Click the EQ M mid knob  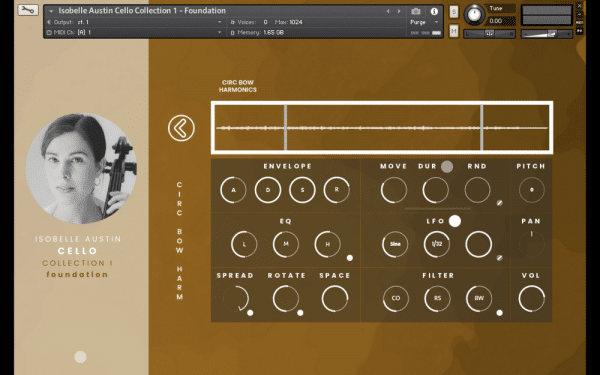286,244
